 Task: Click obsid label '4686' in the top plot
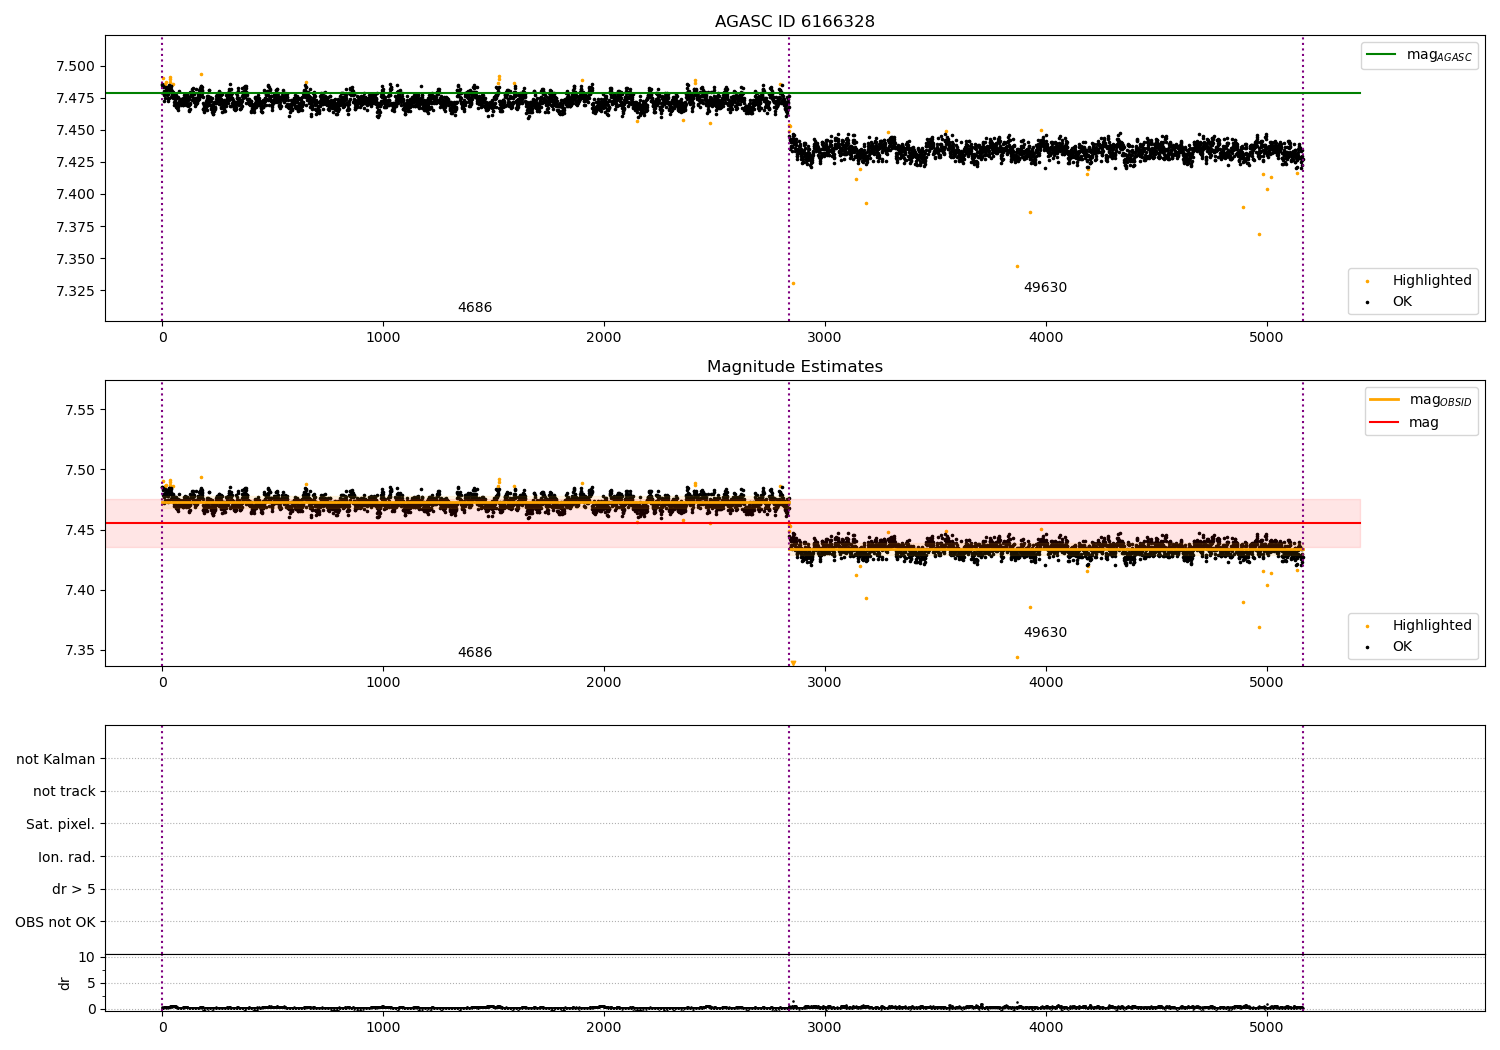[x=475, y=308]
